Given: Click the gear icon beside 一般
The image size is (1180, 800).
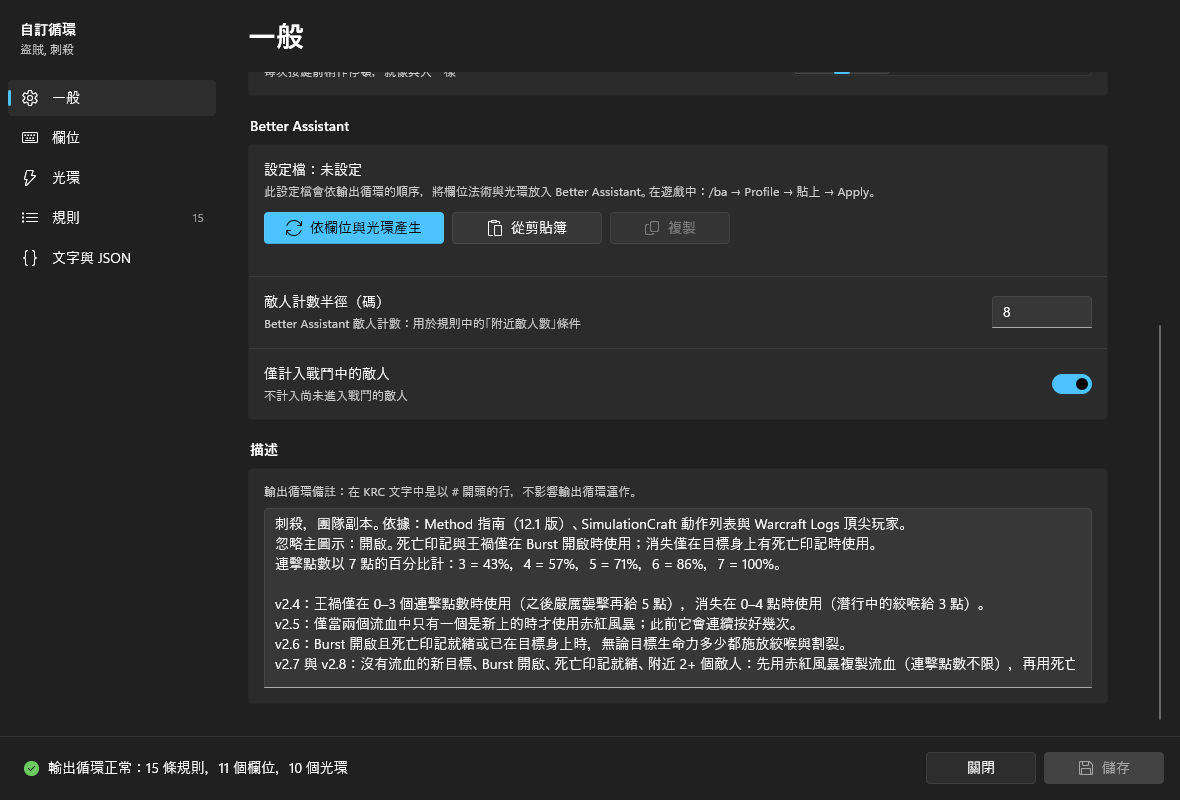Looking at the screenshot, I should (30, 98).
